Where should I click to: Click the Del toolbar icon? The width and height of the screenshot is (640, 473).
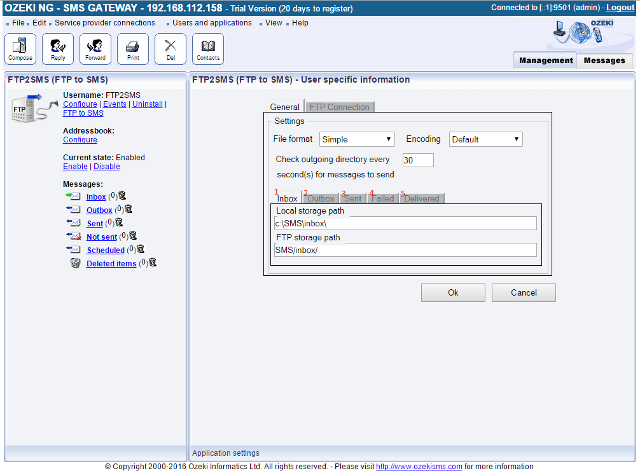coord(170,49)
